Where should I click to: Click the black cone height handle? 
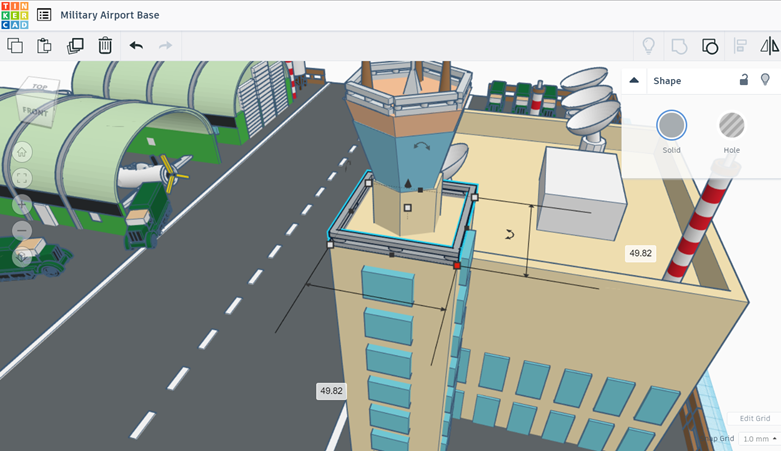click(408, 183)
